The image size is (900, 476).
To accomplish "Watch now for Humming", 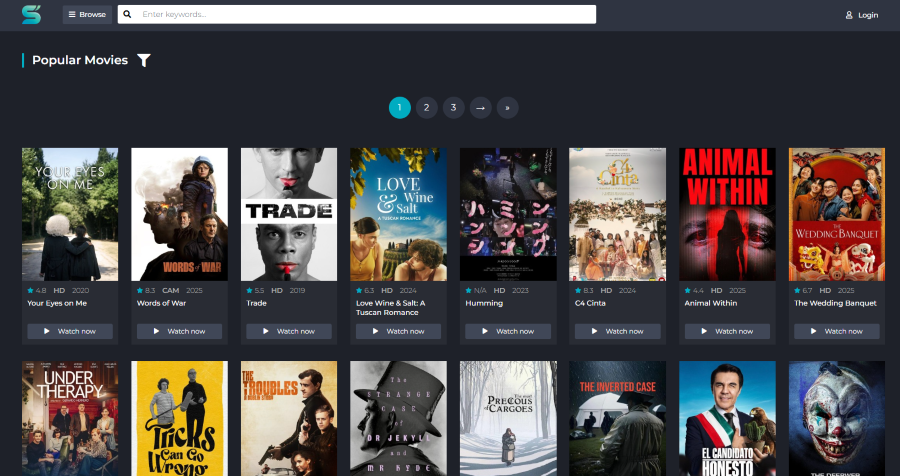I will (508, 331).
